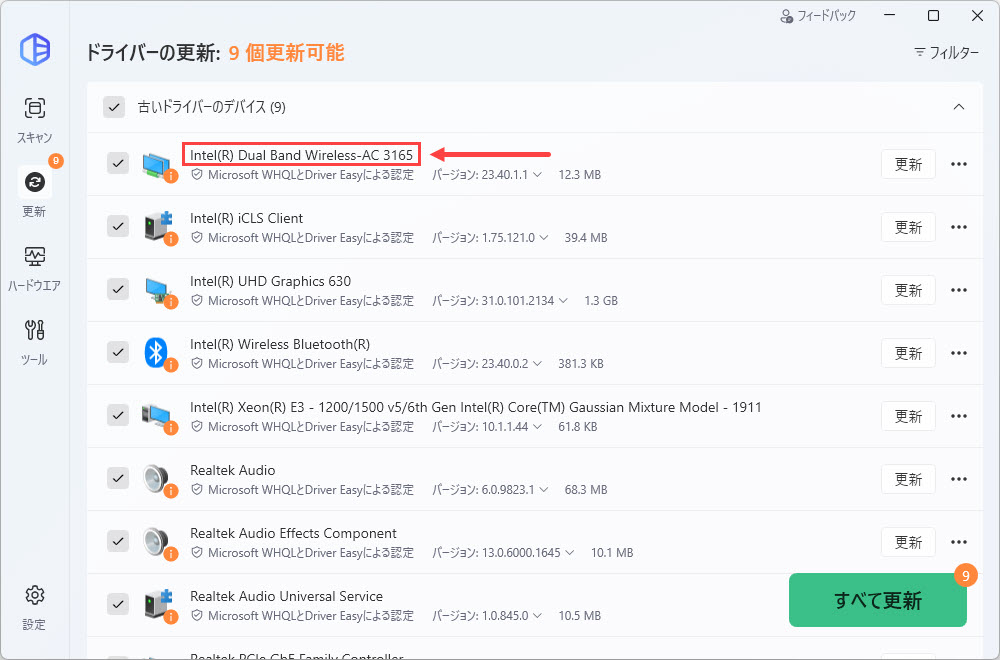Click the orange info badge on the Intel(R) Wireless Bluetooth(R) device icon

(x=170, y=365)
